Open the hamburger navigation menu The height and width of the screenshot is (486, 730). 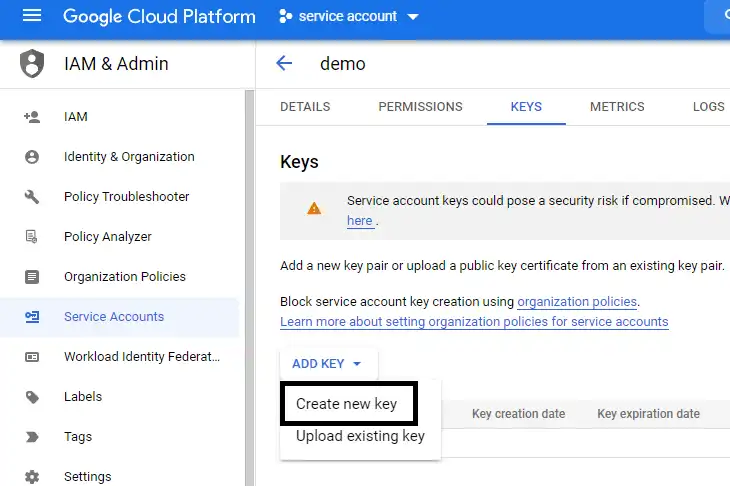[x=32, y=16]
